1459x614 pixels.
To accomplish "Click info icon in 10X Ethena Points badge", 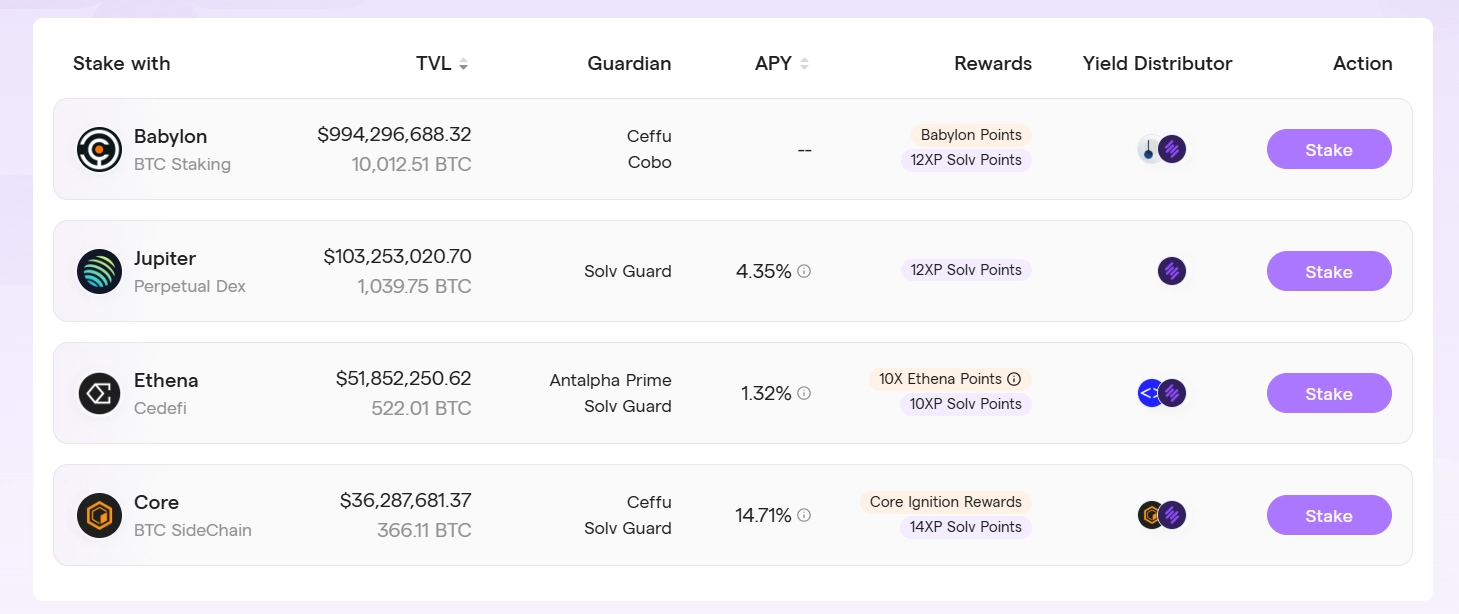I will pyautogui.click(x=1014, y=379).
